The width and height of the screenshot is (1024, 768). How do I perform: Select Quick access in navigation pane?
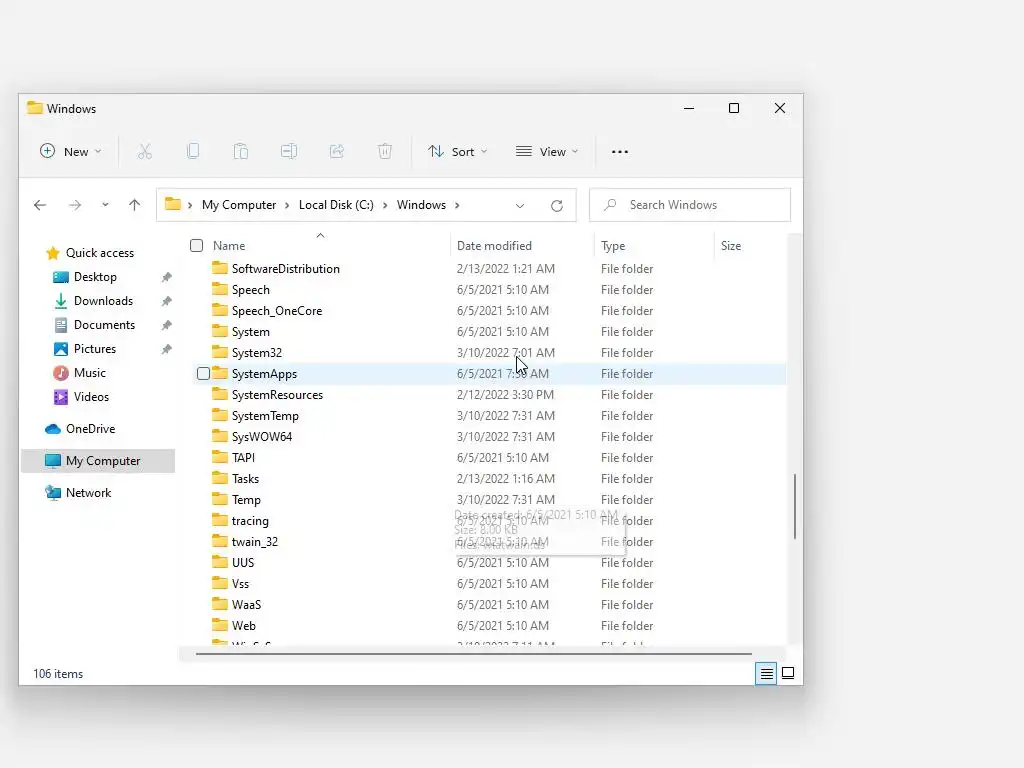pos(100,253)
